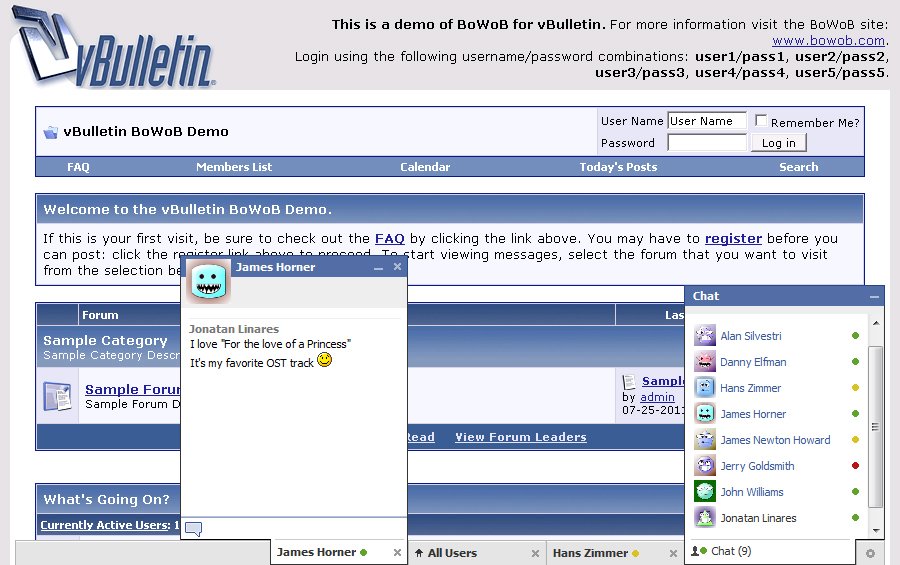
Task: Minimize the Chat user list panel
Action: (x=874, y=297)
